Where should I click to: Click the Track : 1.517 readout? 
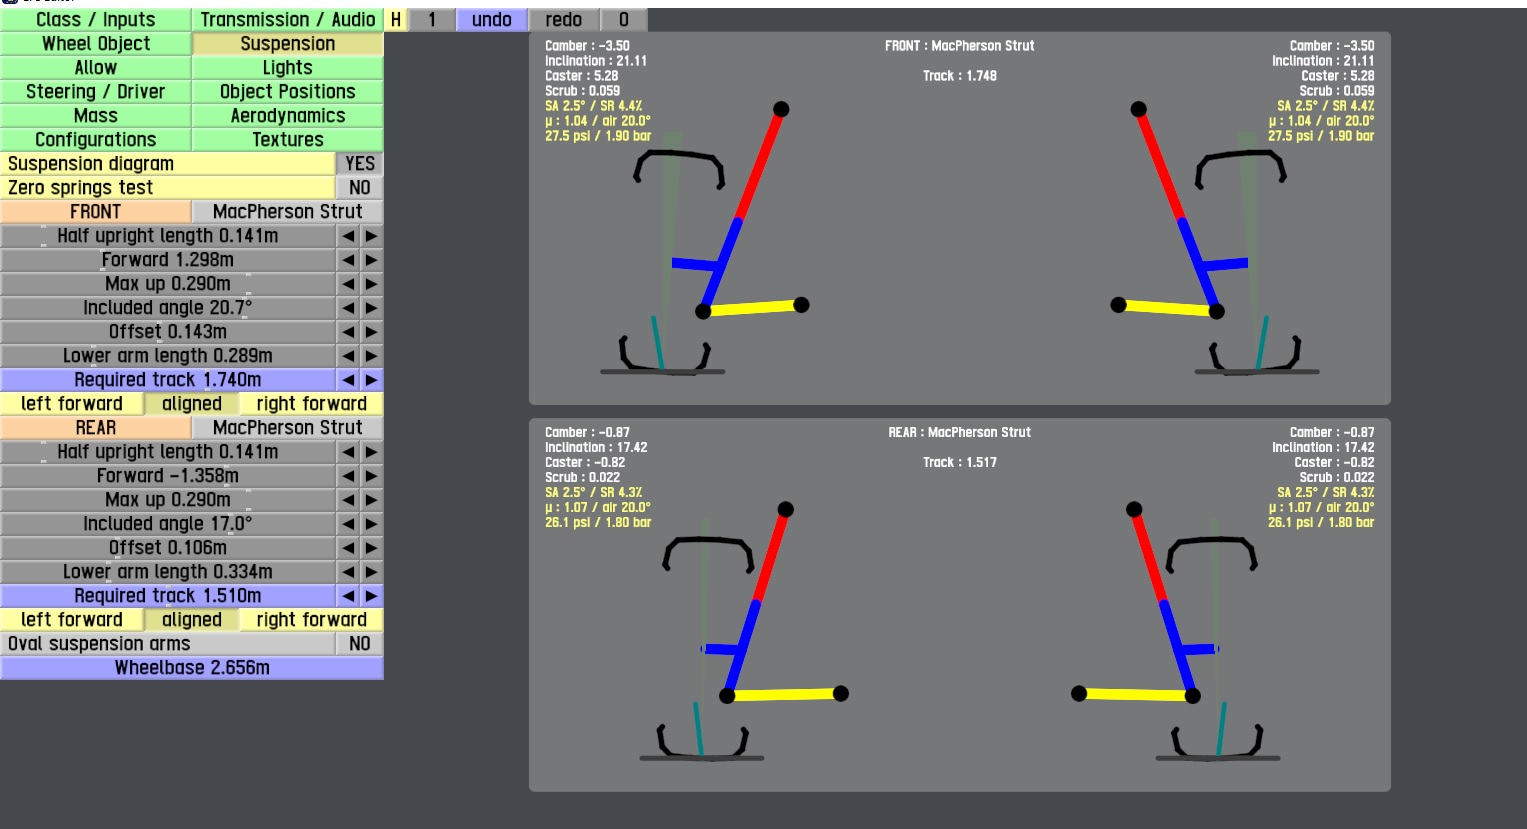coord(960,463)
